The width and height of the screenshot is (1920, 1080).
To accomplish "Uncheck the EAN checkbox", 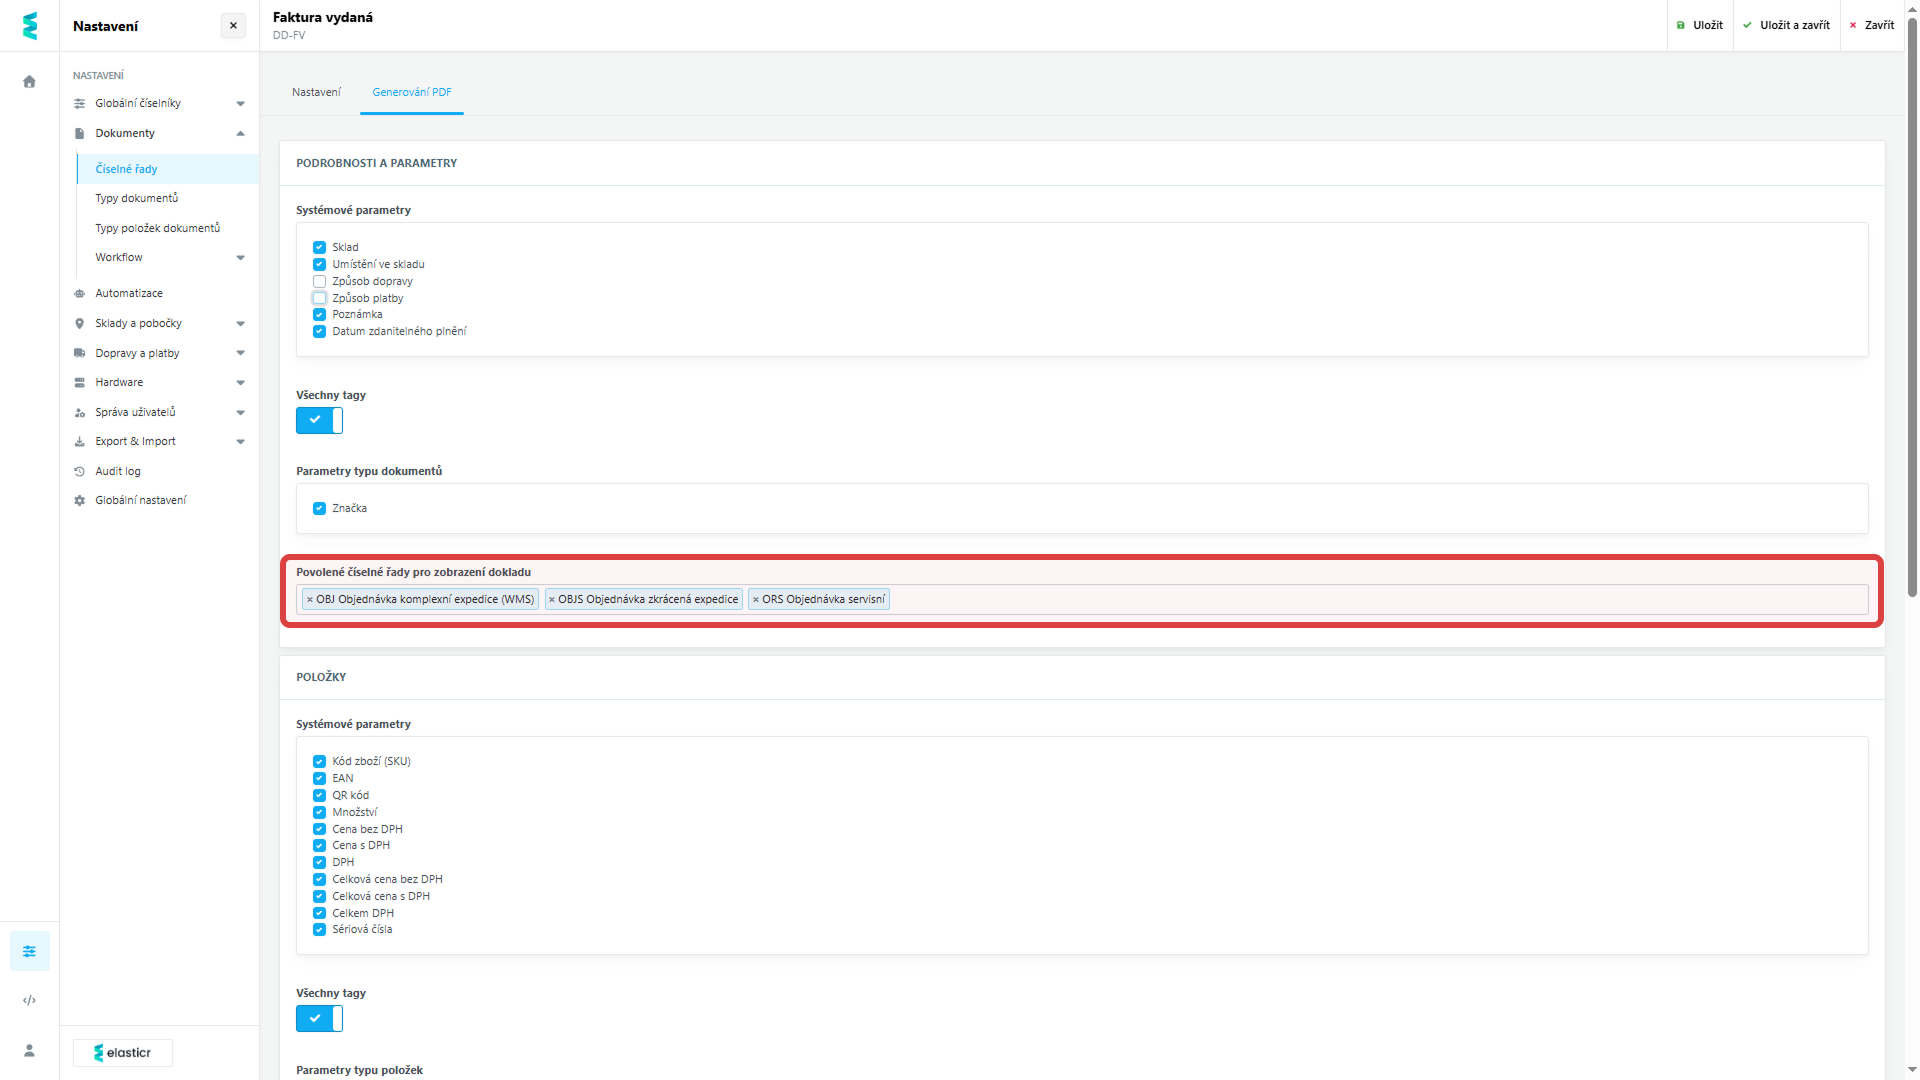I will click(319, 778).
